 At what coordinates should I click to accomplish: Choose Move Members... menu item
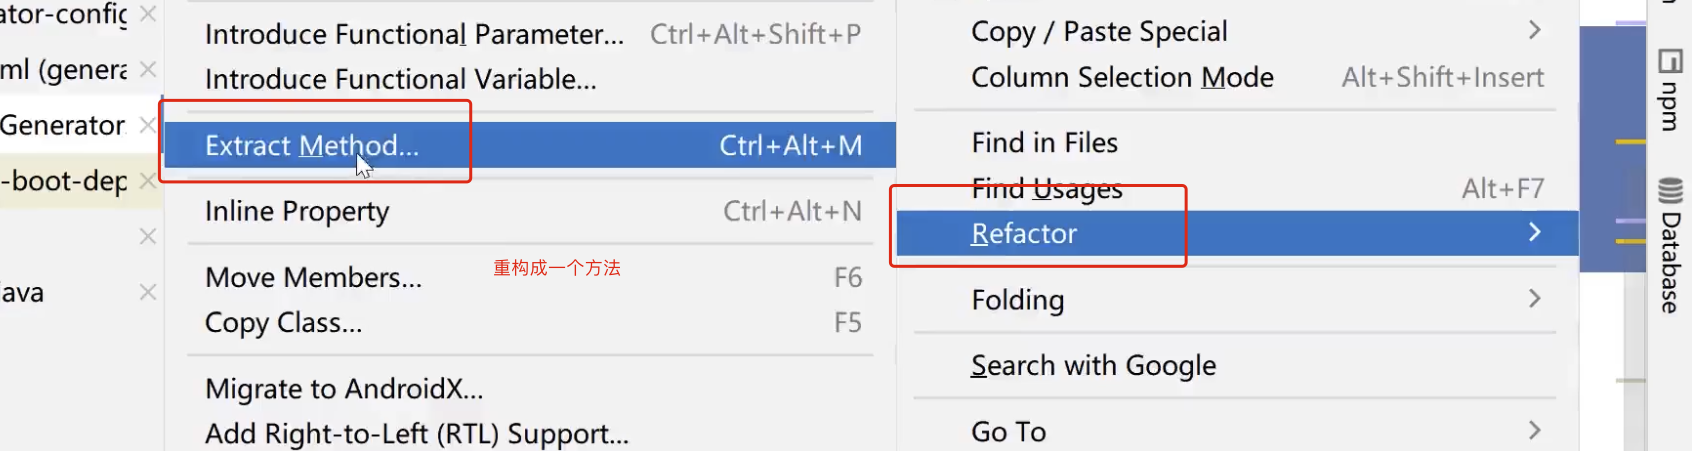click(530, 277)
